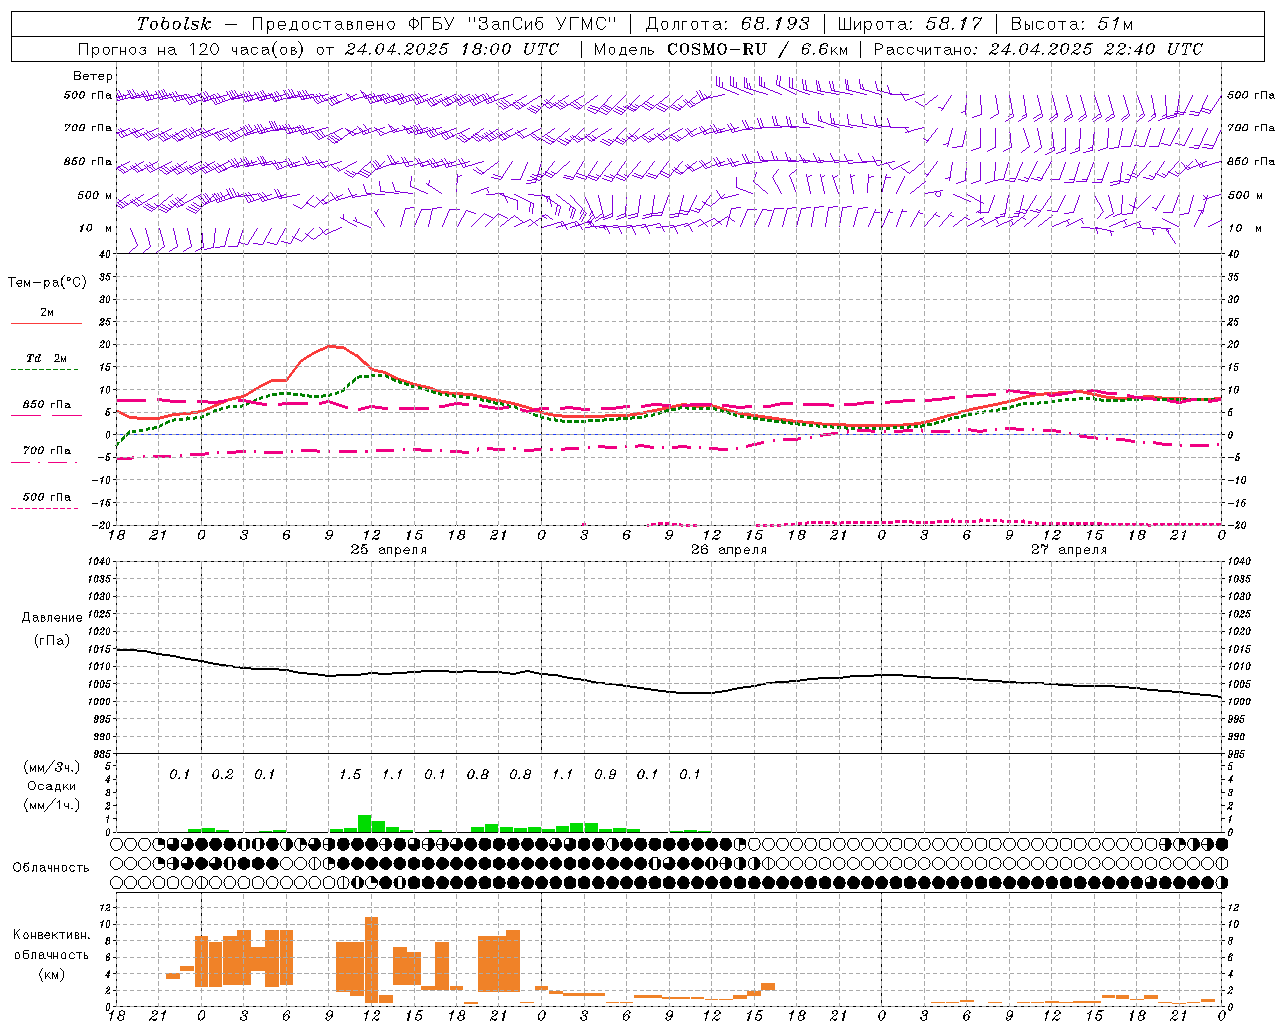Click the "0.2" three-hour precipitation value
The width and height of the screenshot is (1280, 1024).
[x=222, y=775]
